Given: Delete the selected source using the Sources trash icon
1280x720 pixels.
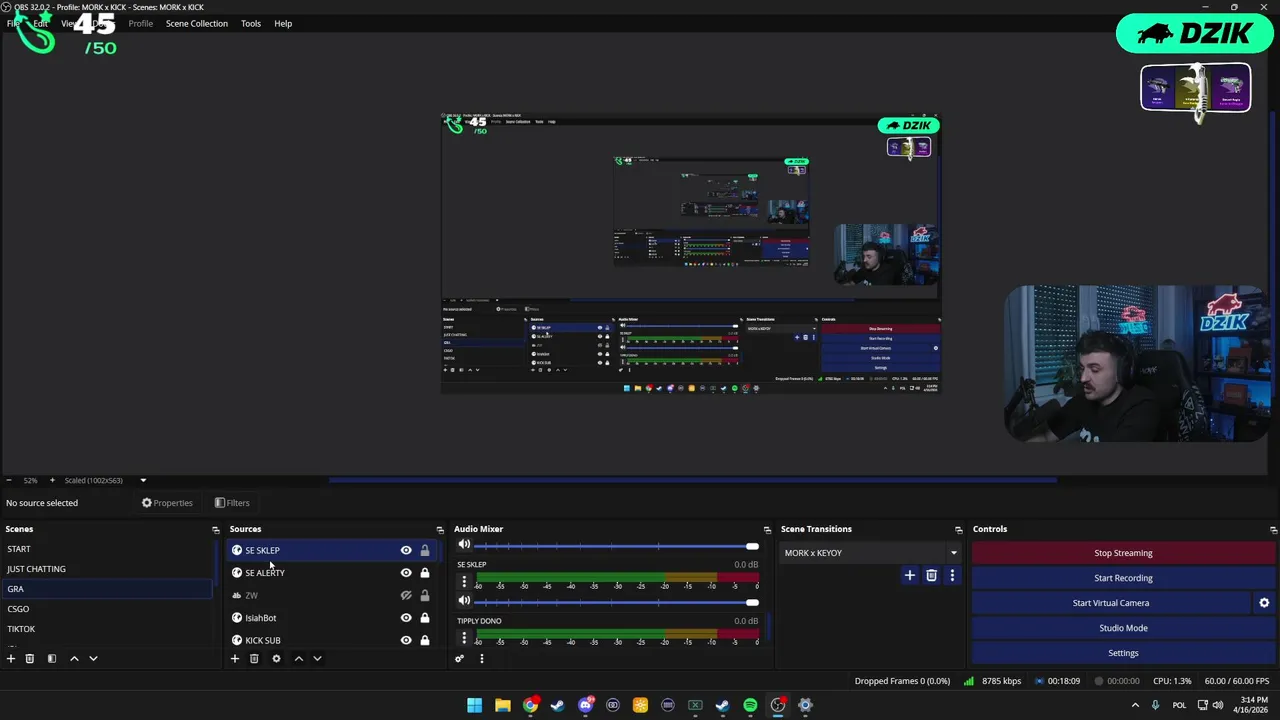Looking at the screenshot, I should click(254, 659).
